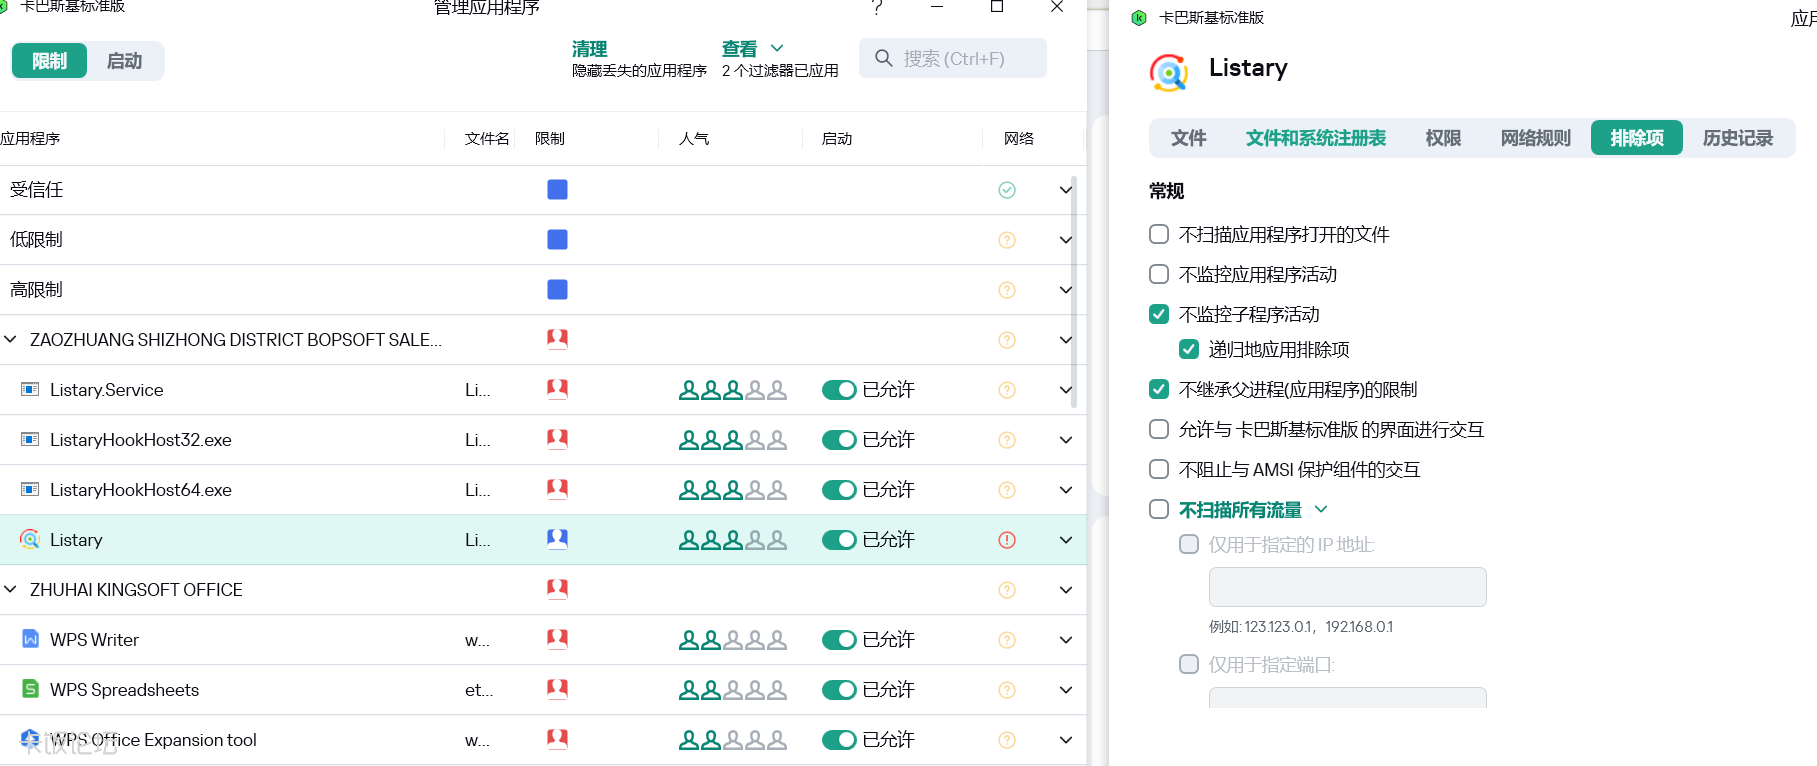
Task: Uncheck 递归地应用排除项 checkbox
Action: 1189,349
